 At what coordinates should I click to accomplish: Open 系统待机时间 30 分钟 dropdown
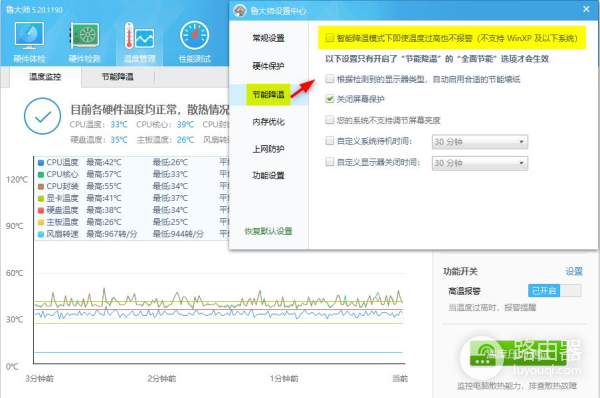[480, 142]
